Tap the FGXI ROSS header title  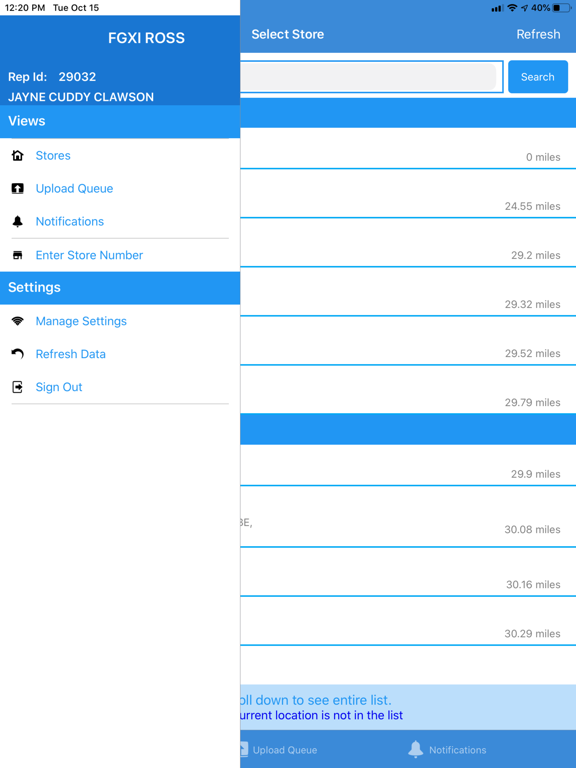coord(146,38)
